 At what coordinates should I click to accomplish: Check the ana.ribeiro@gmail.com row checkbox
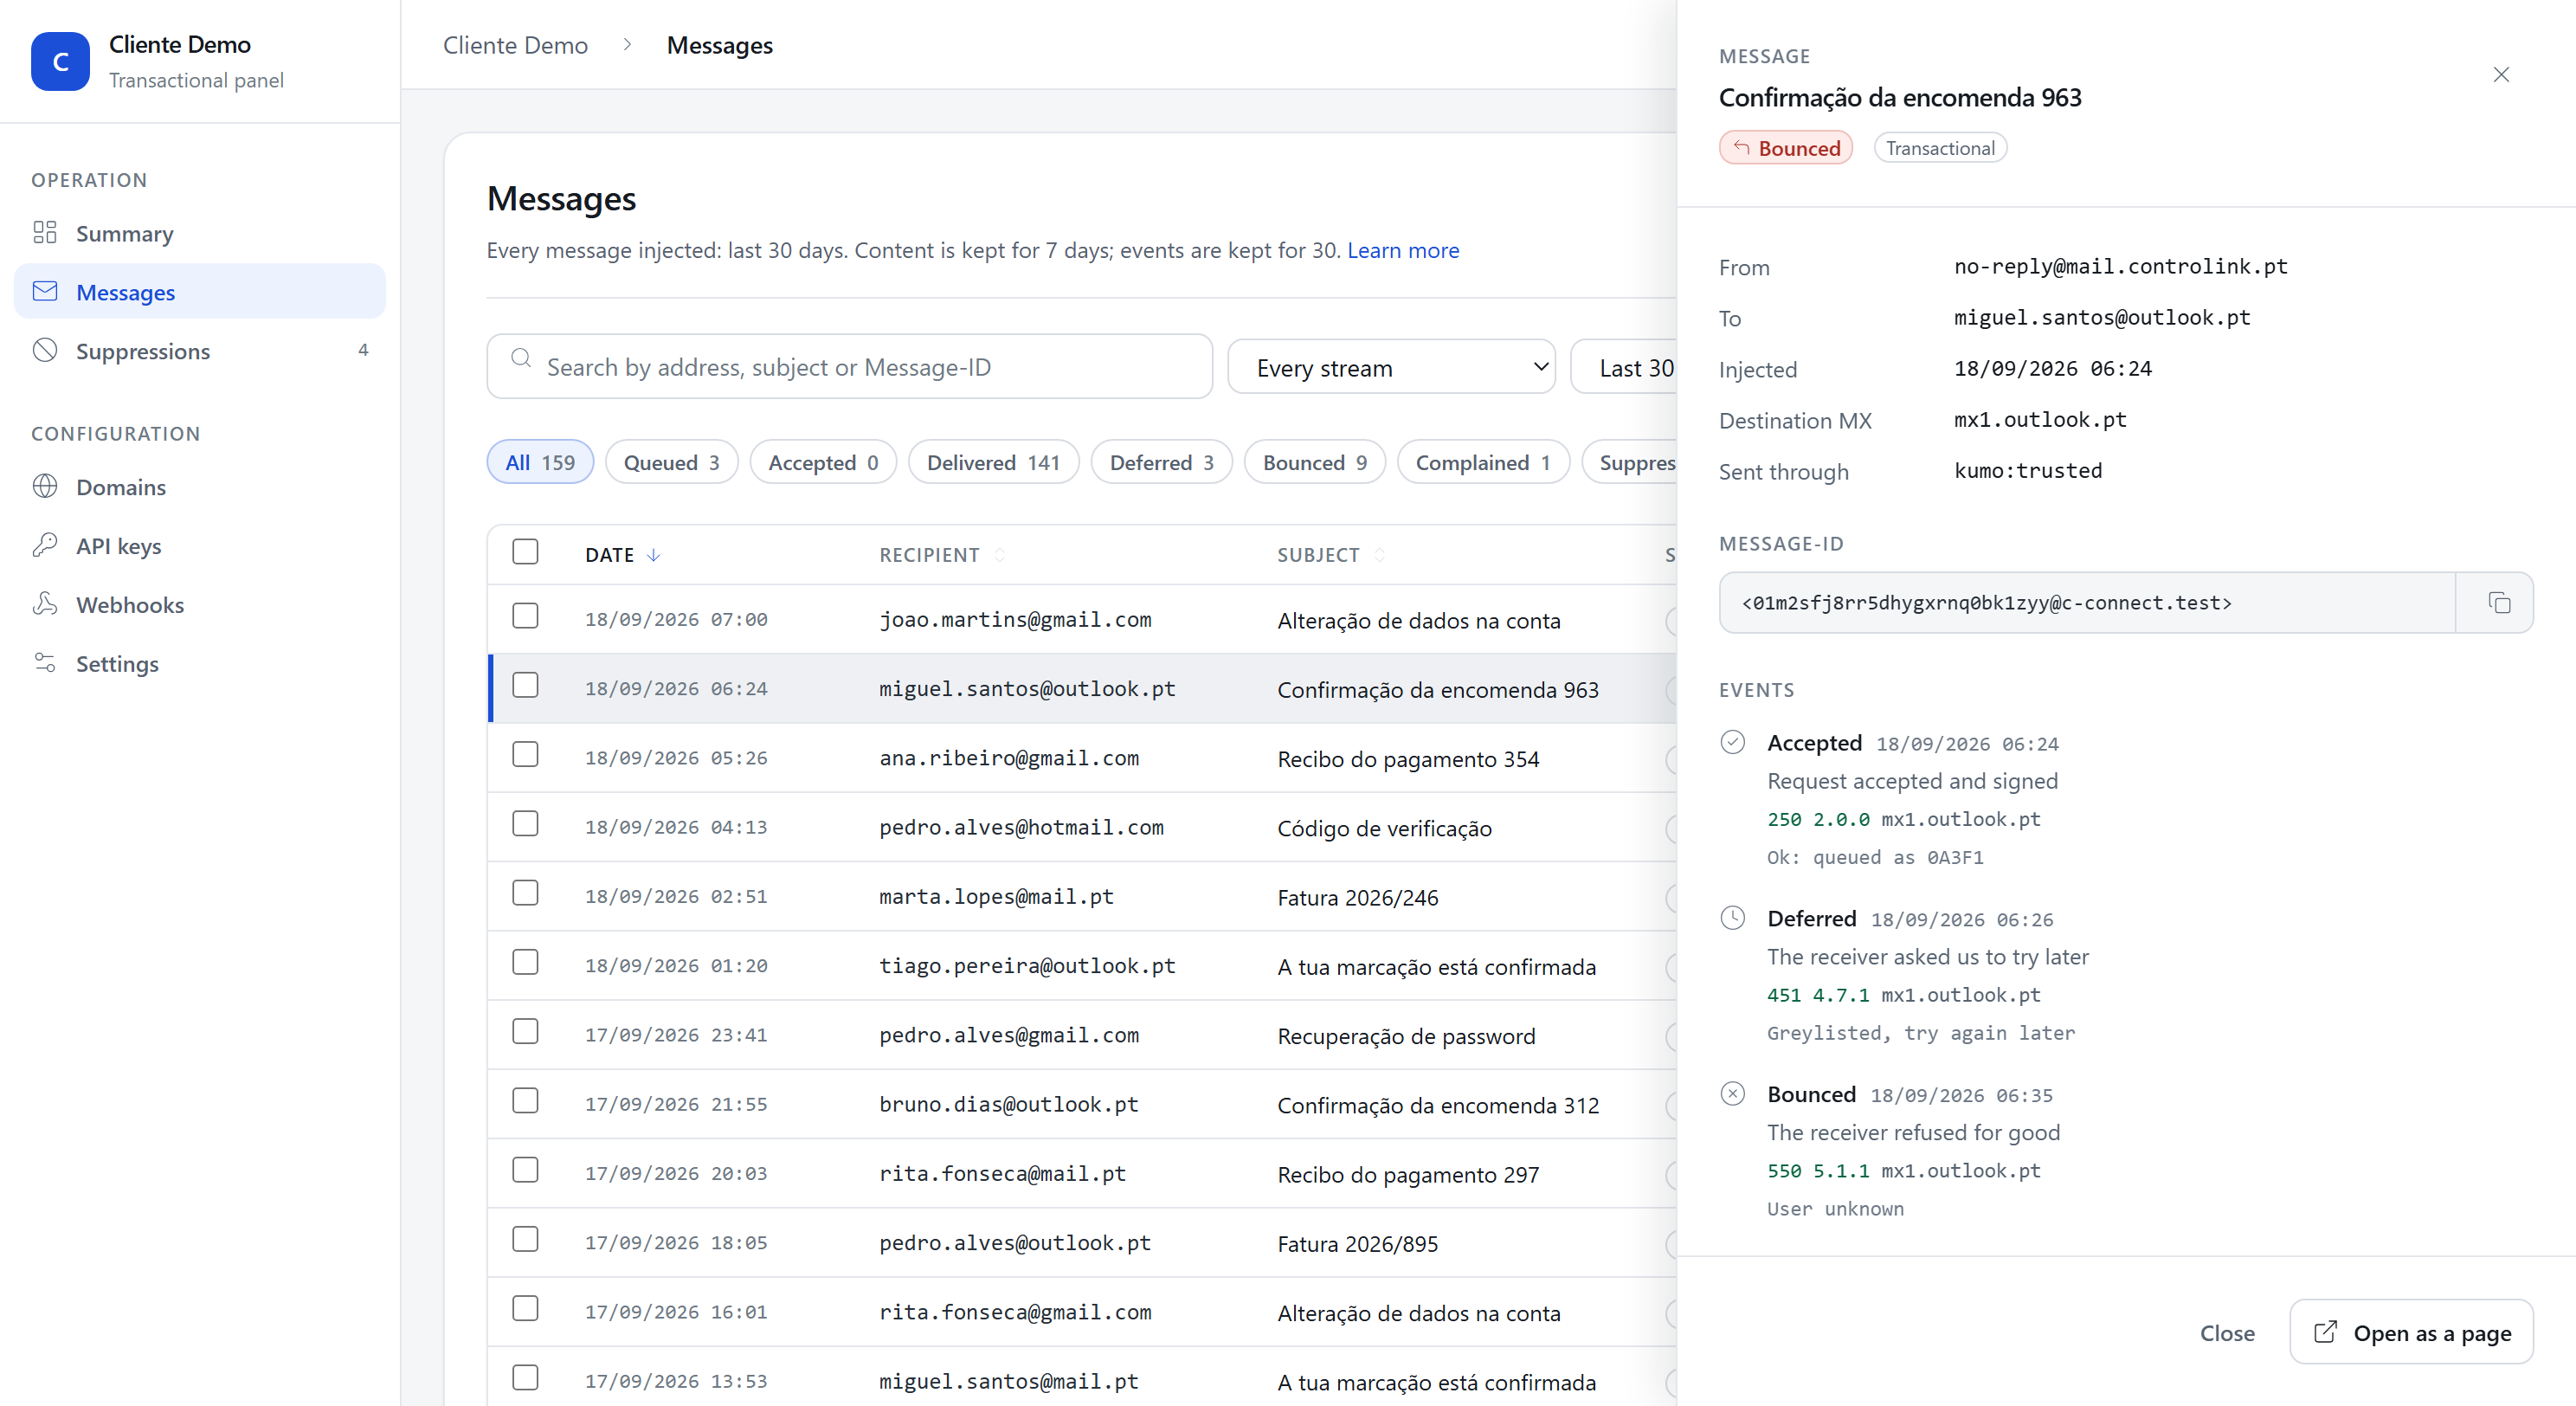(525, 754)
